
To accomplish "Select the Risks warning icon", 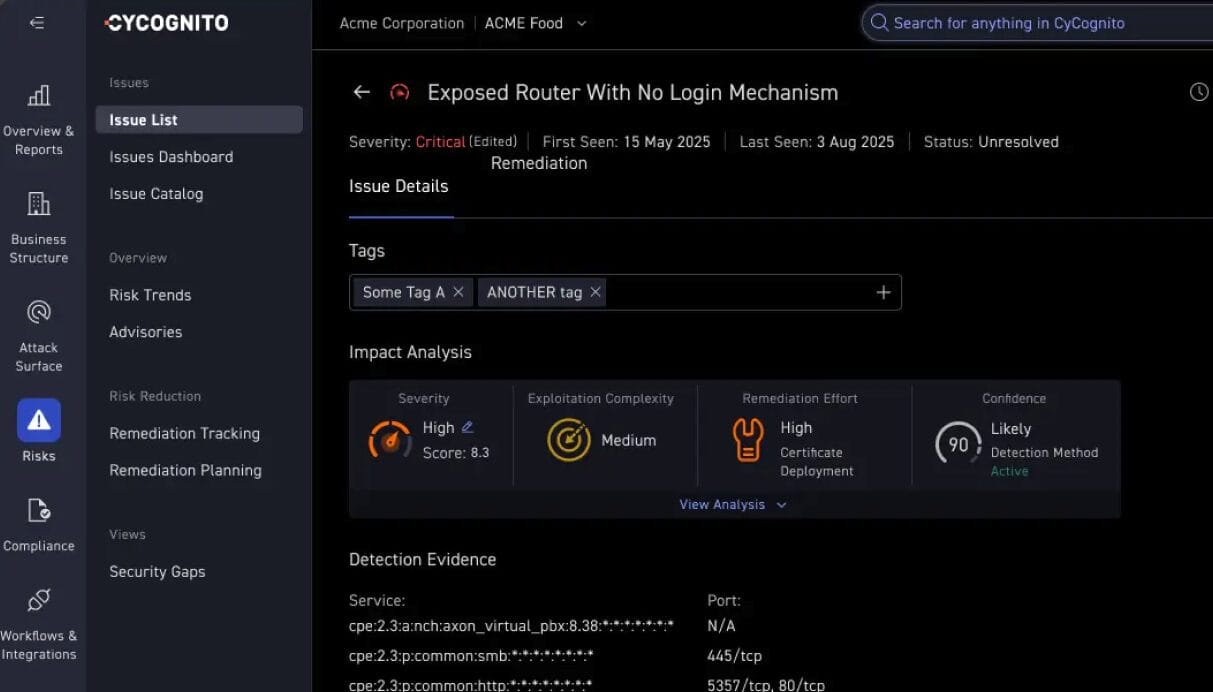I will tap(39, 421).
